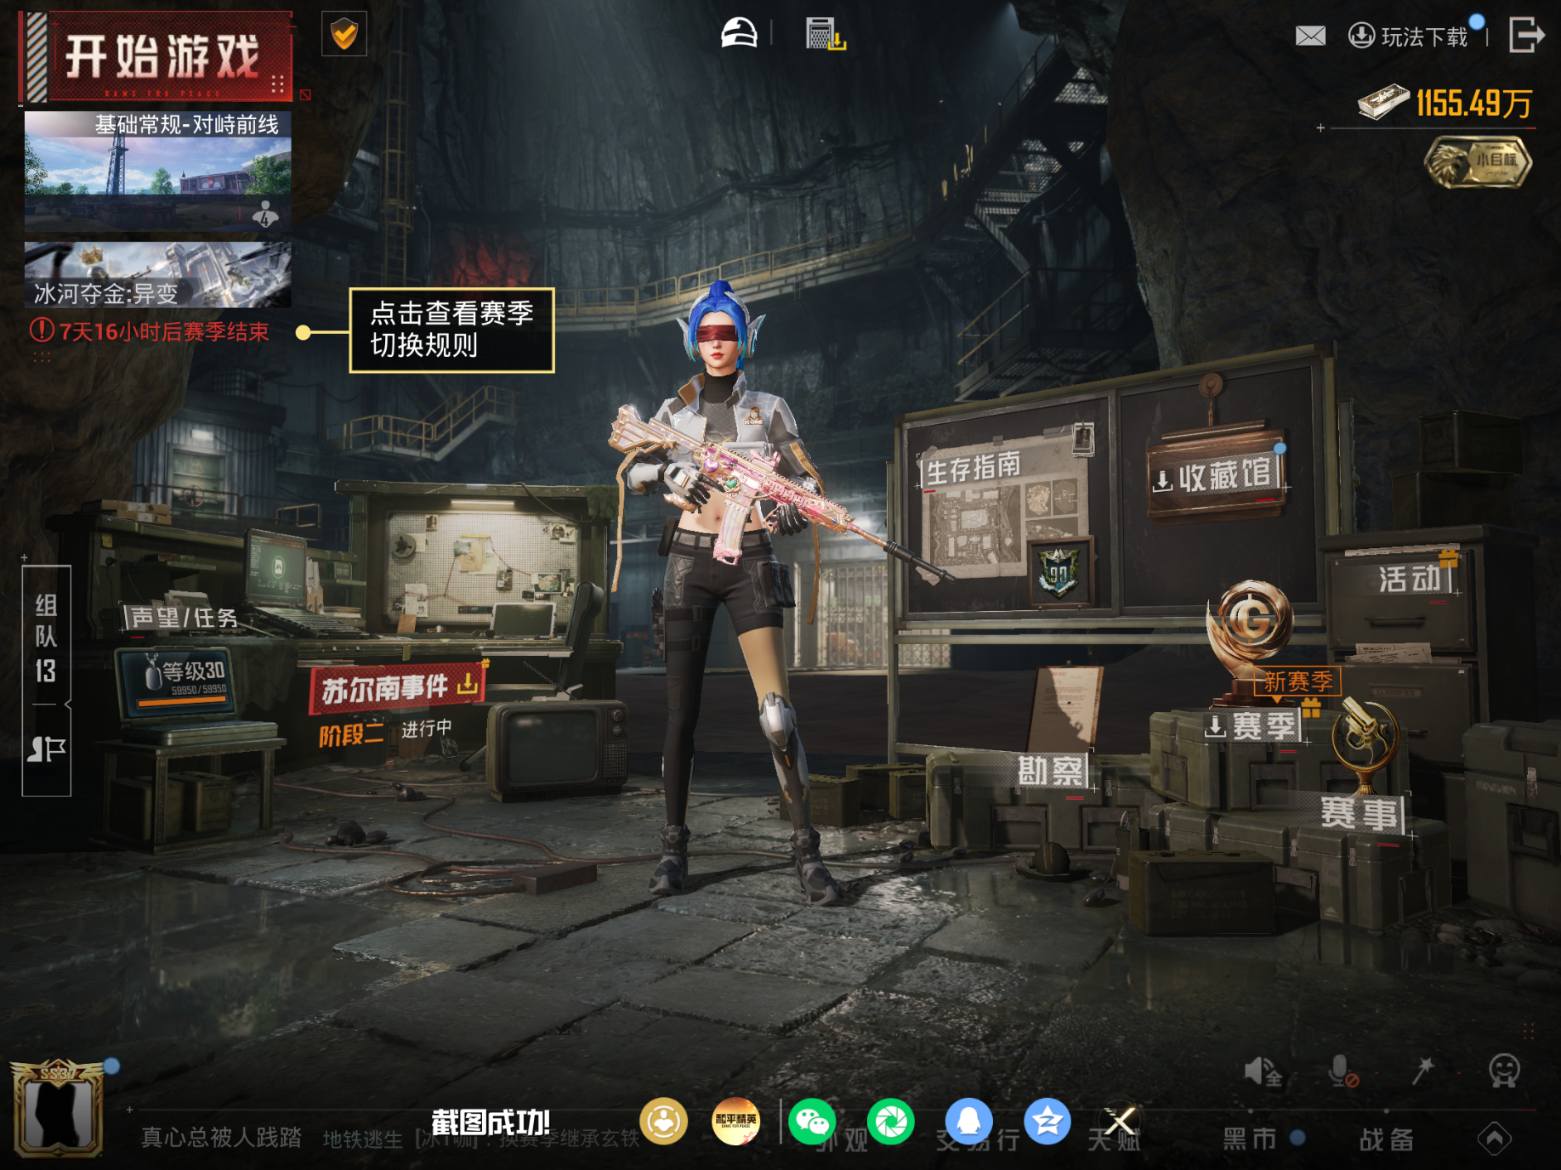Toggle the muted microphone
Screen dimensions: 1561x1170
[1342, 1072]
